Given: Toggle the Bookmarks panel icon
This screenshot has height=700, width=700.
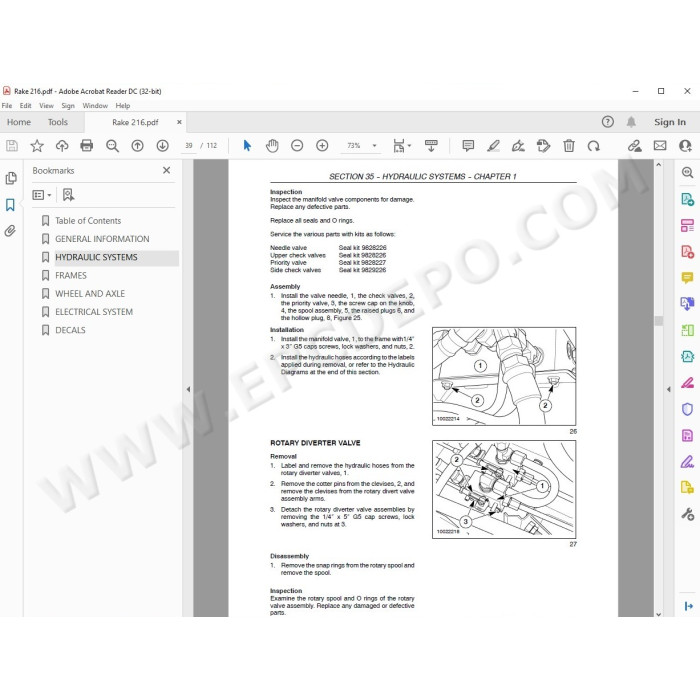Looking at the screenshot, I should (x=10, y=205).
